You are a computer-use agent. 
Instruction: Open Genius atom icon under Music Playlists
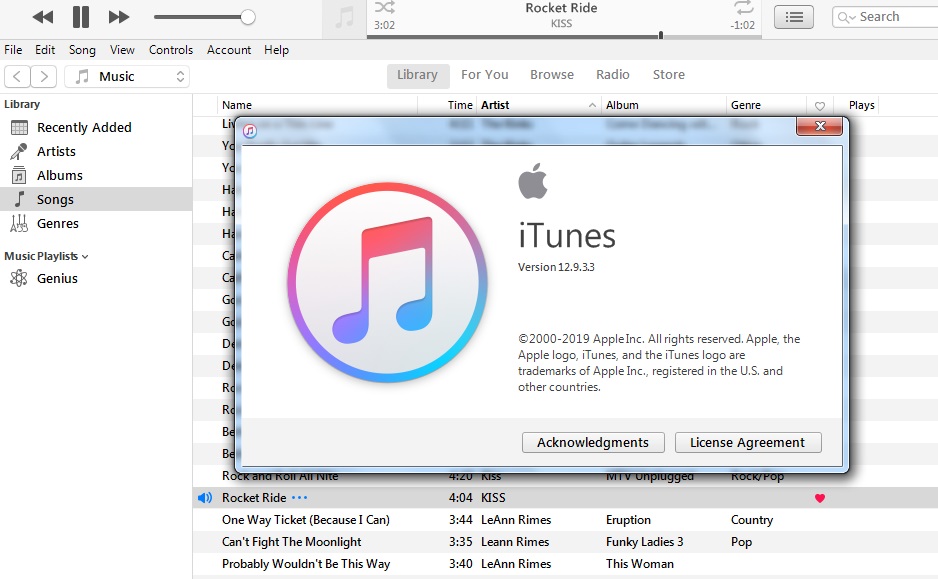19,278
